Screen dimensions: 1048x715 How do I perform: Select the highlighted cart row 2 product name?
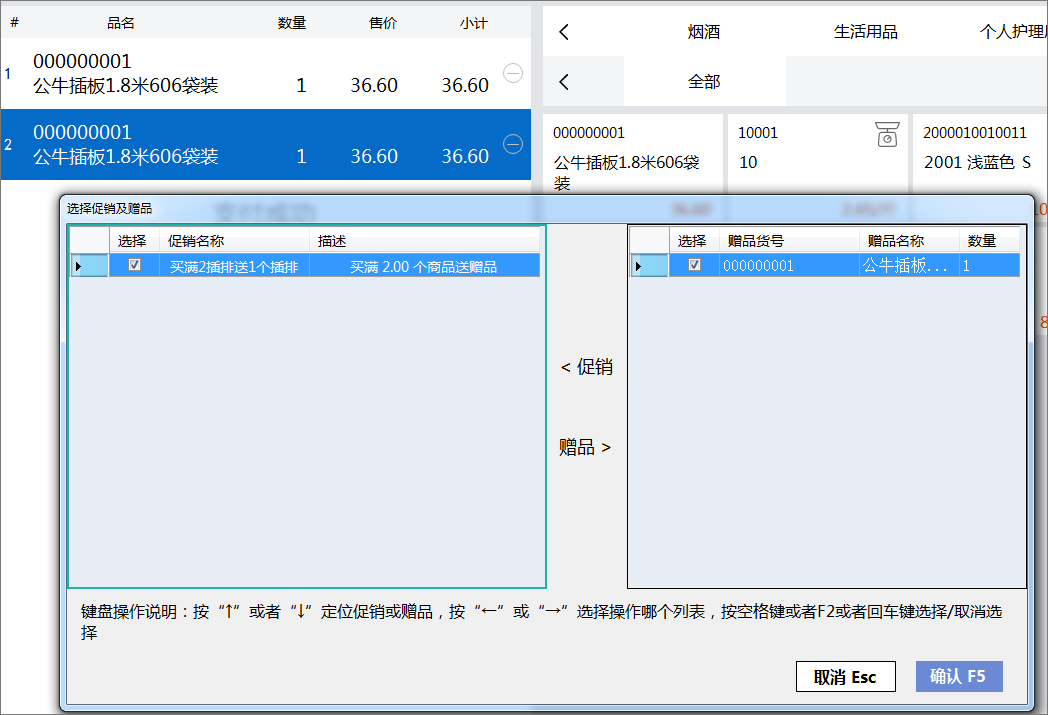[126, 156]
